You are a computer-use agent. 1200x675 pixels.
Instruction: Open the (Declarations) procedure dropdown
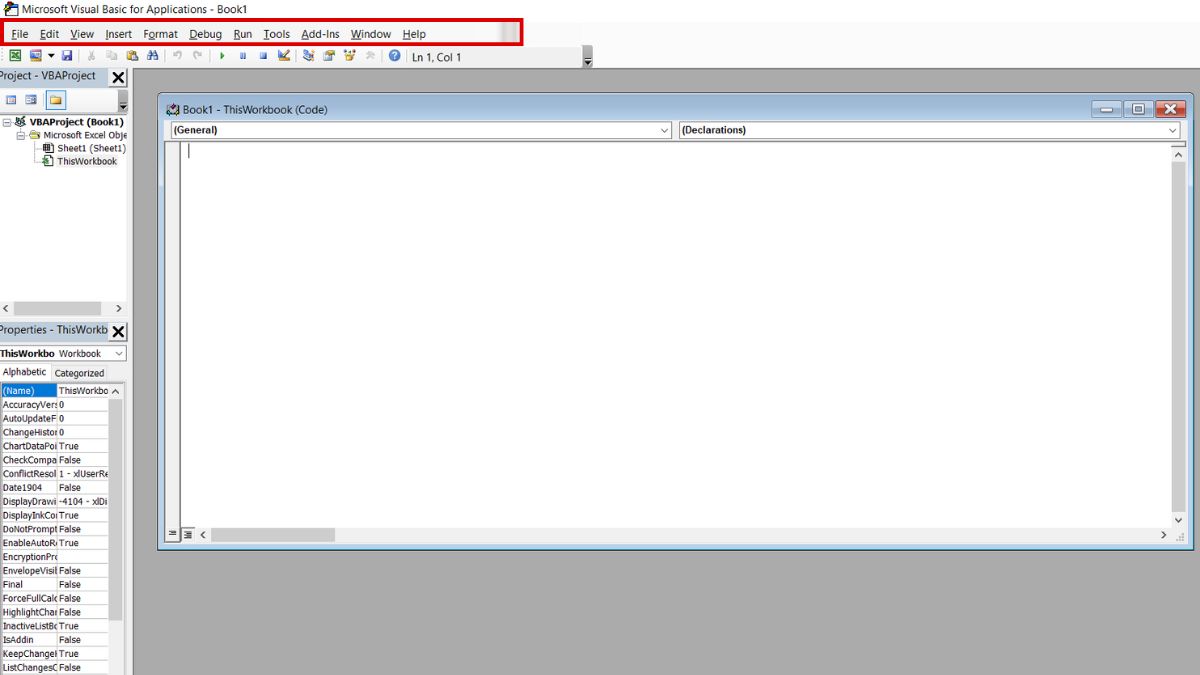pyautogui.click(x=929, y=130)
